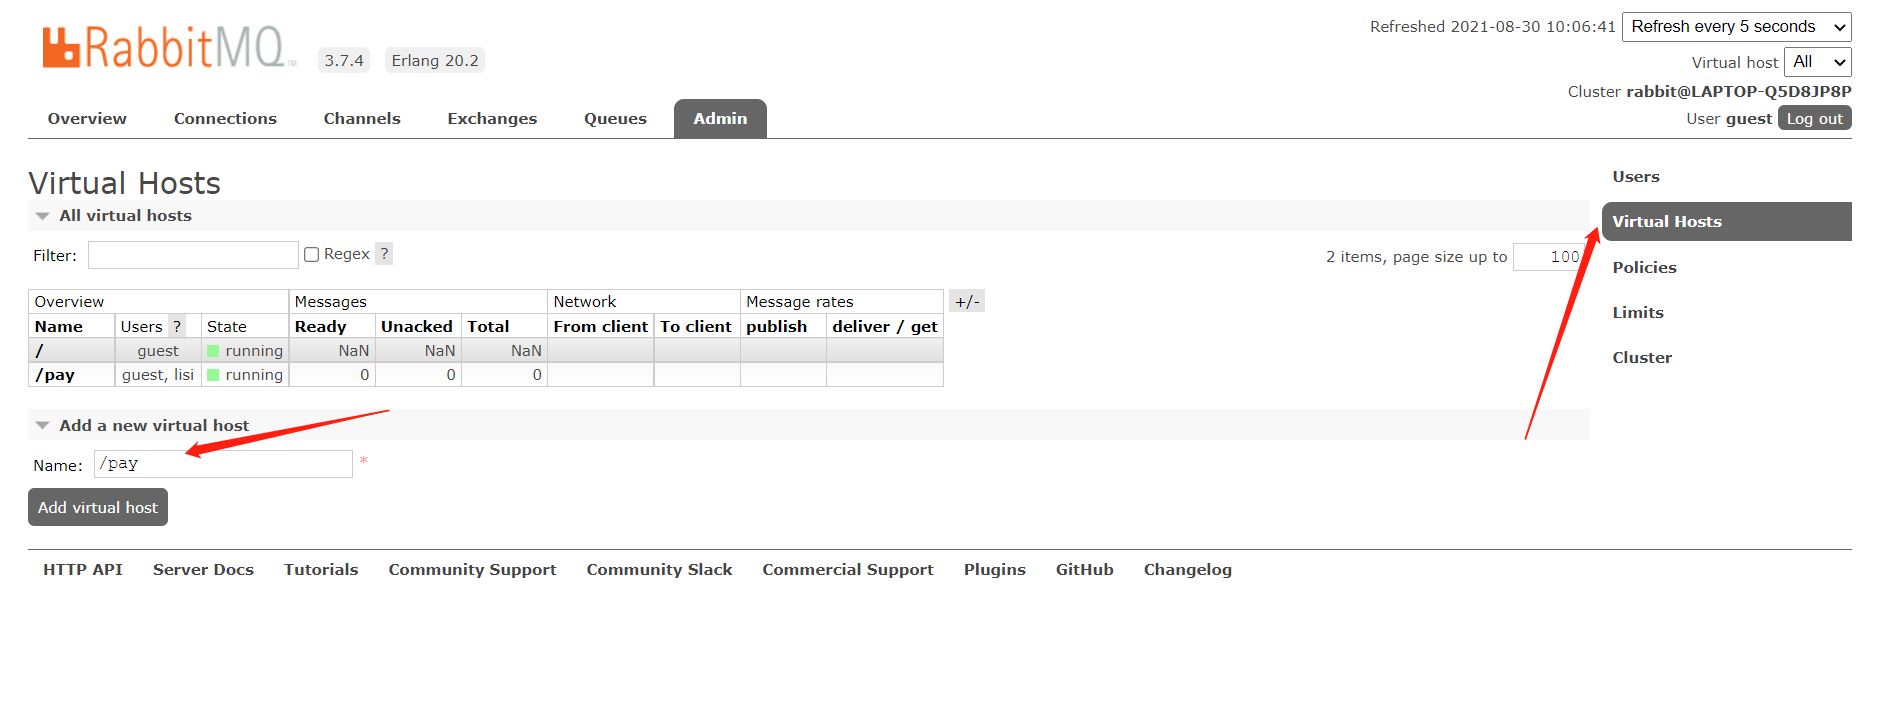Click the running state of / row
The height and width of the screenshot is (724, 1899).
coord(245,351)
